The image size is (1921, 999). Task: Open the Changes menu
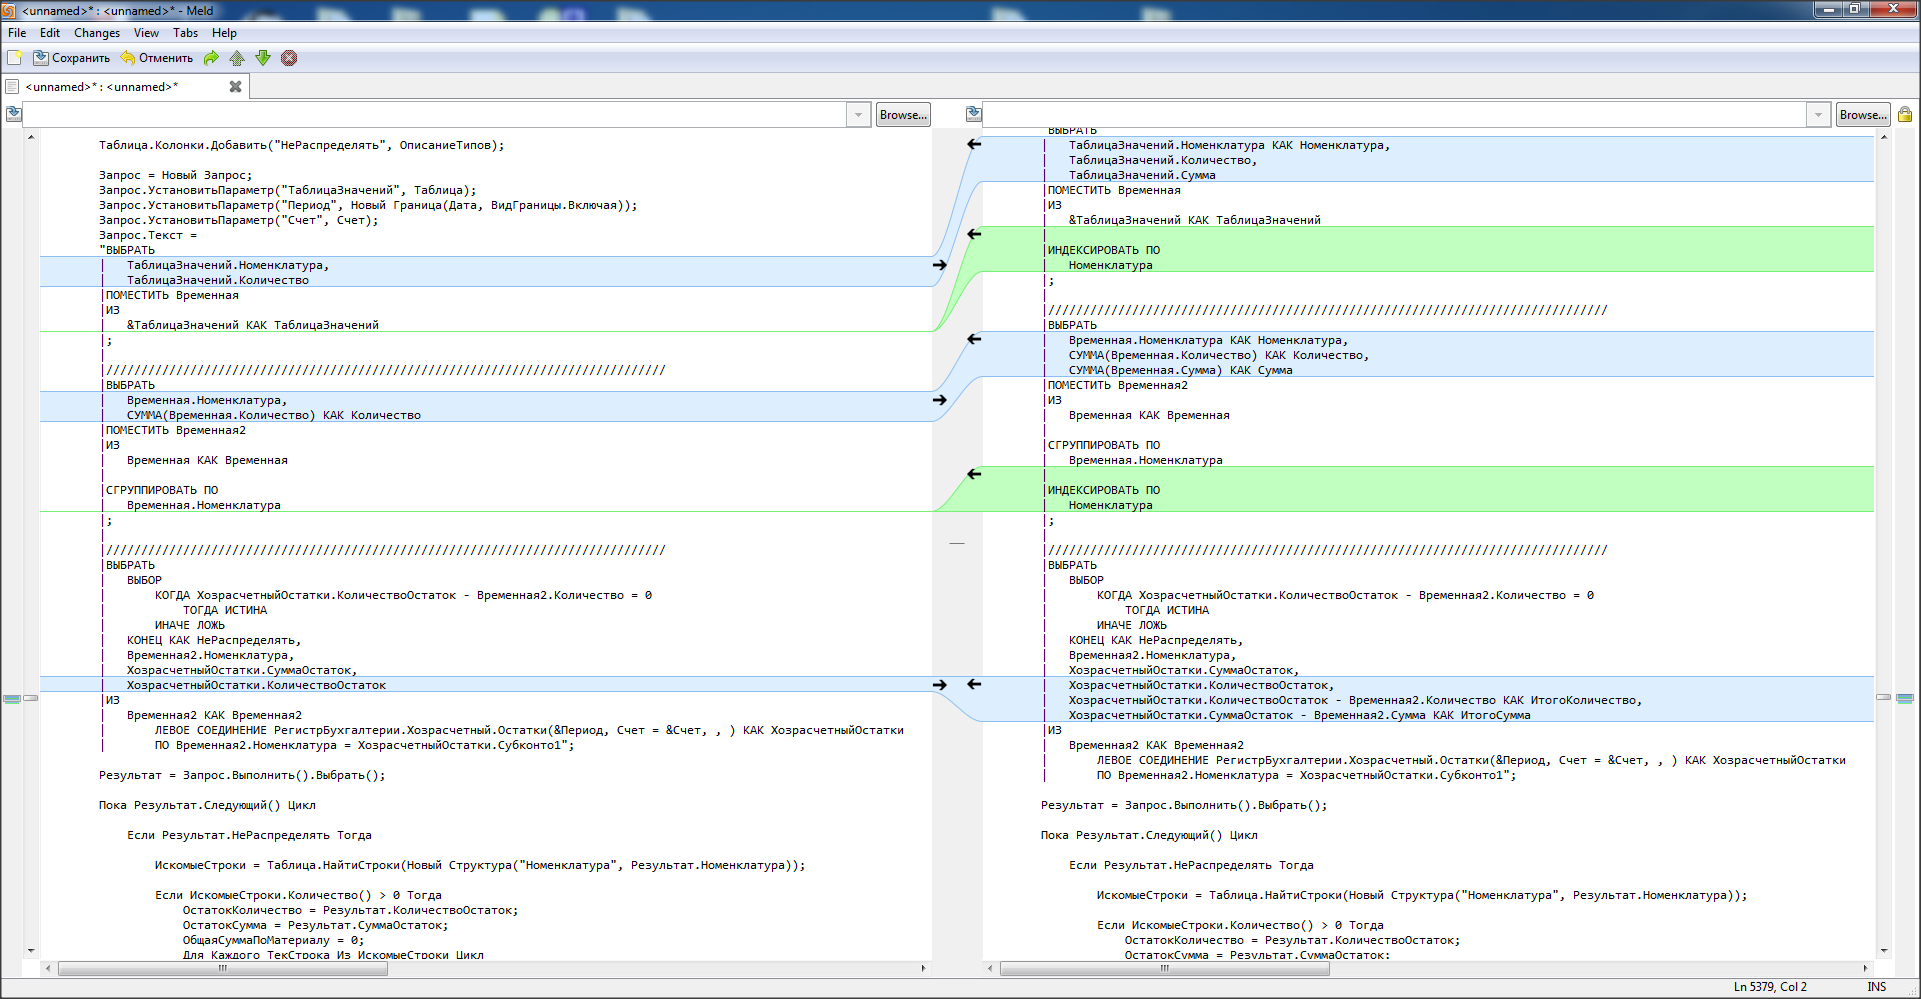tap(96, 33)
